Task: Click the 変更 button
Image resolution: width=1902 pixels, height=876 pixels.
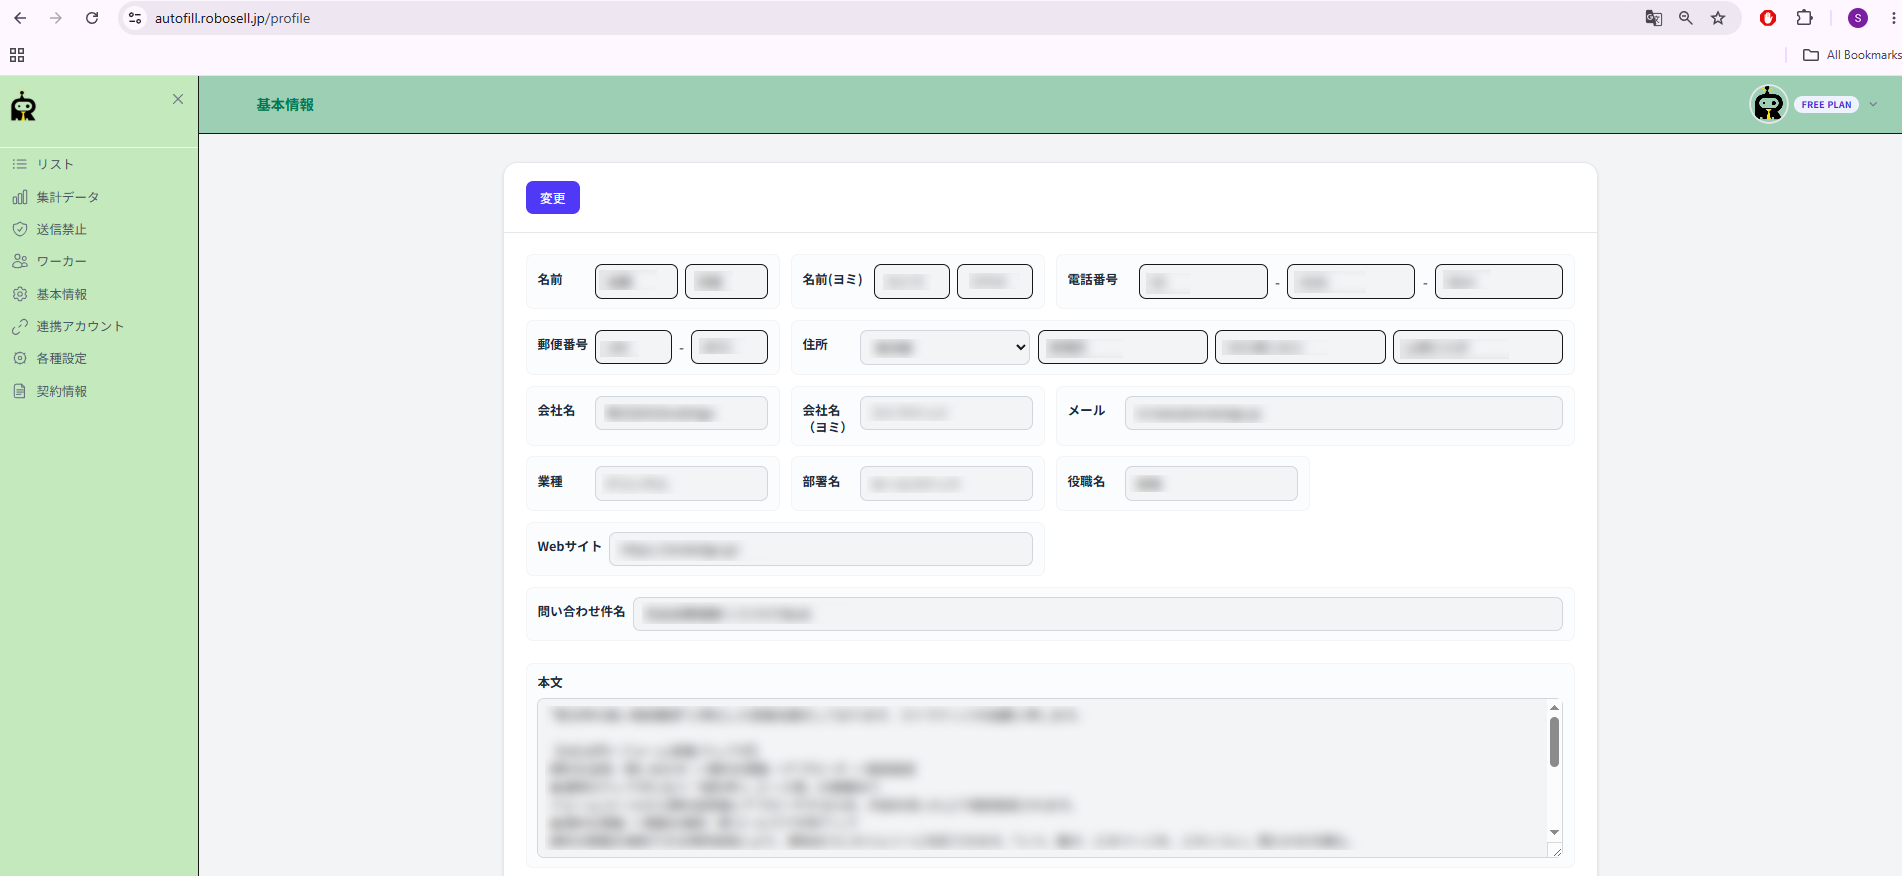Action: (553, 198)
